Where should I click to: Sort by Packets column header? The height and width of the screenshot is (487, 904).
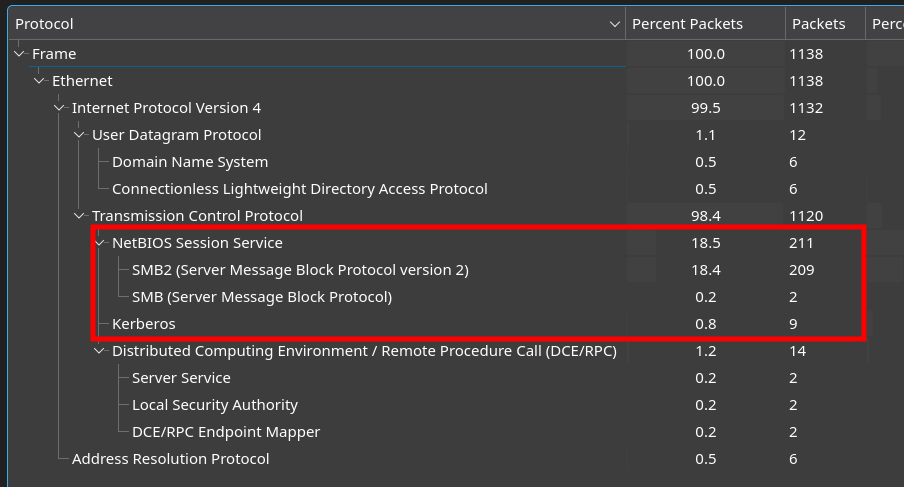click(818, 24)
